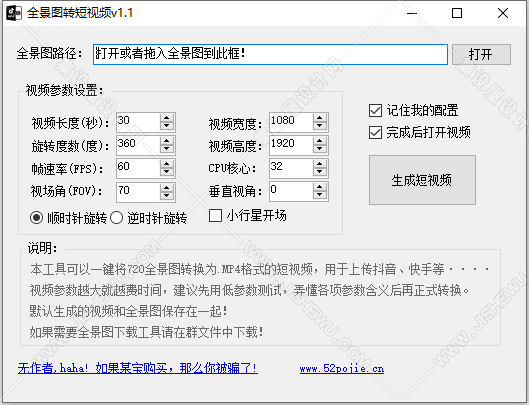Increase 视频宽度 using up arrow
This screenshot has width=529, height=405.
[320, 118]
